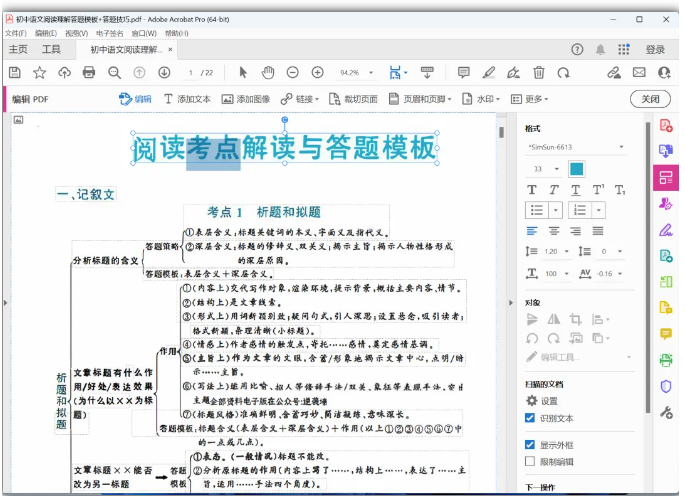The height and width of the screenshot is (496, 685).
Task: Rotate the page with the rotate icon
Action: (564, 73)
